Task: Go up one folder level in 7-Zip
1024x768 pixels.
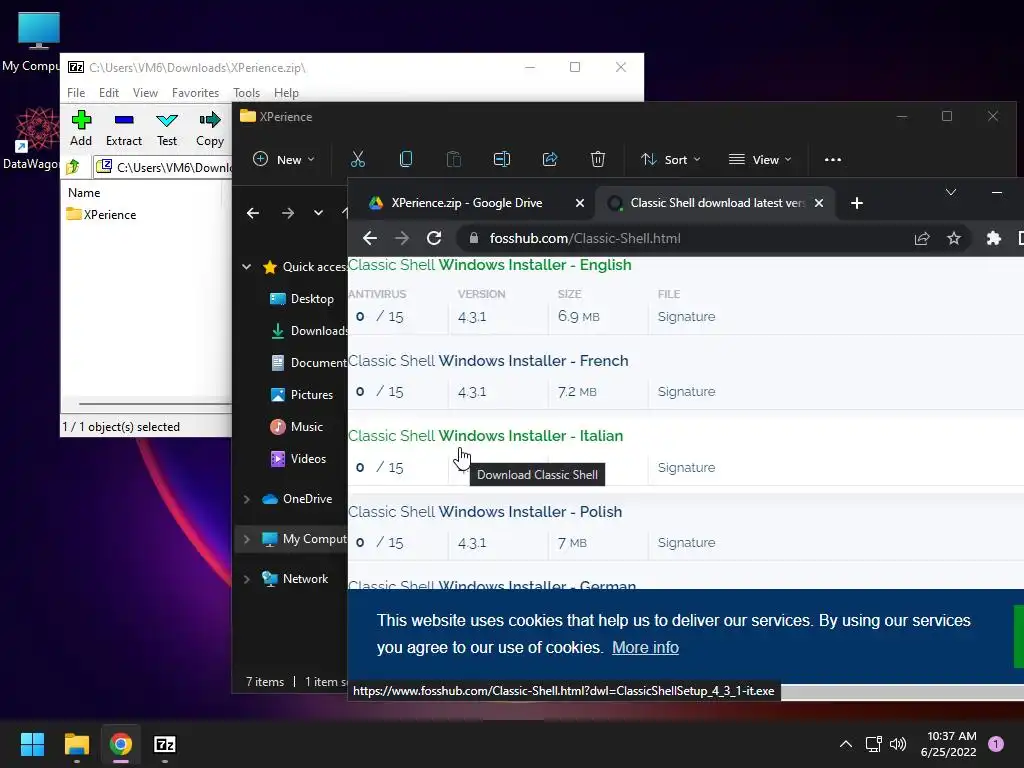Action: click(x=73, y=167)
